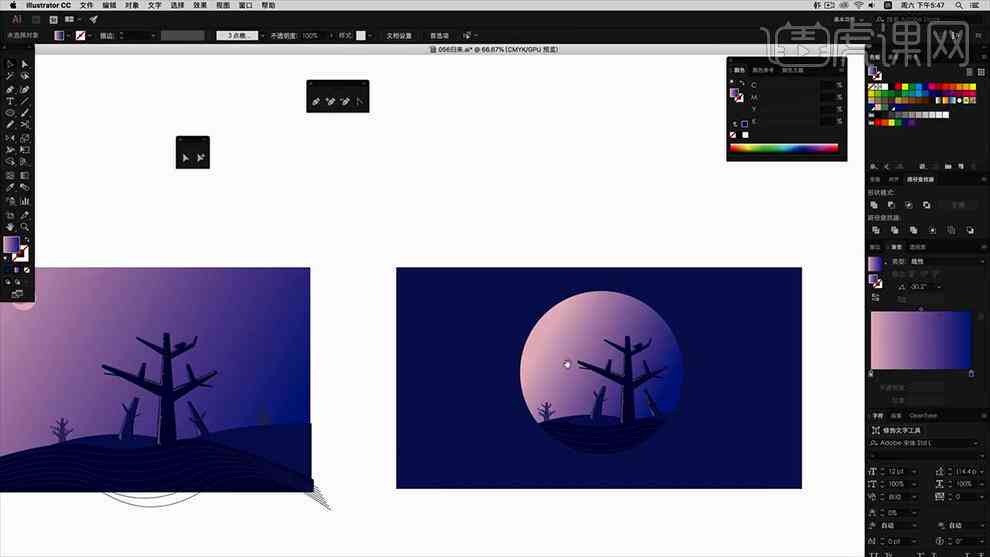Switch Swatches panel to list view
The height and width of the screenshot is (557, 990).
[969, 72]
